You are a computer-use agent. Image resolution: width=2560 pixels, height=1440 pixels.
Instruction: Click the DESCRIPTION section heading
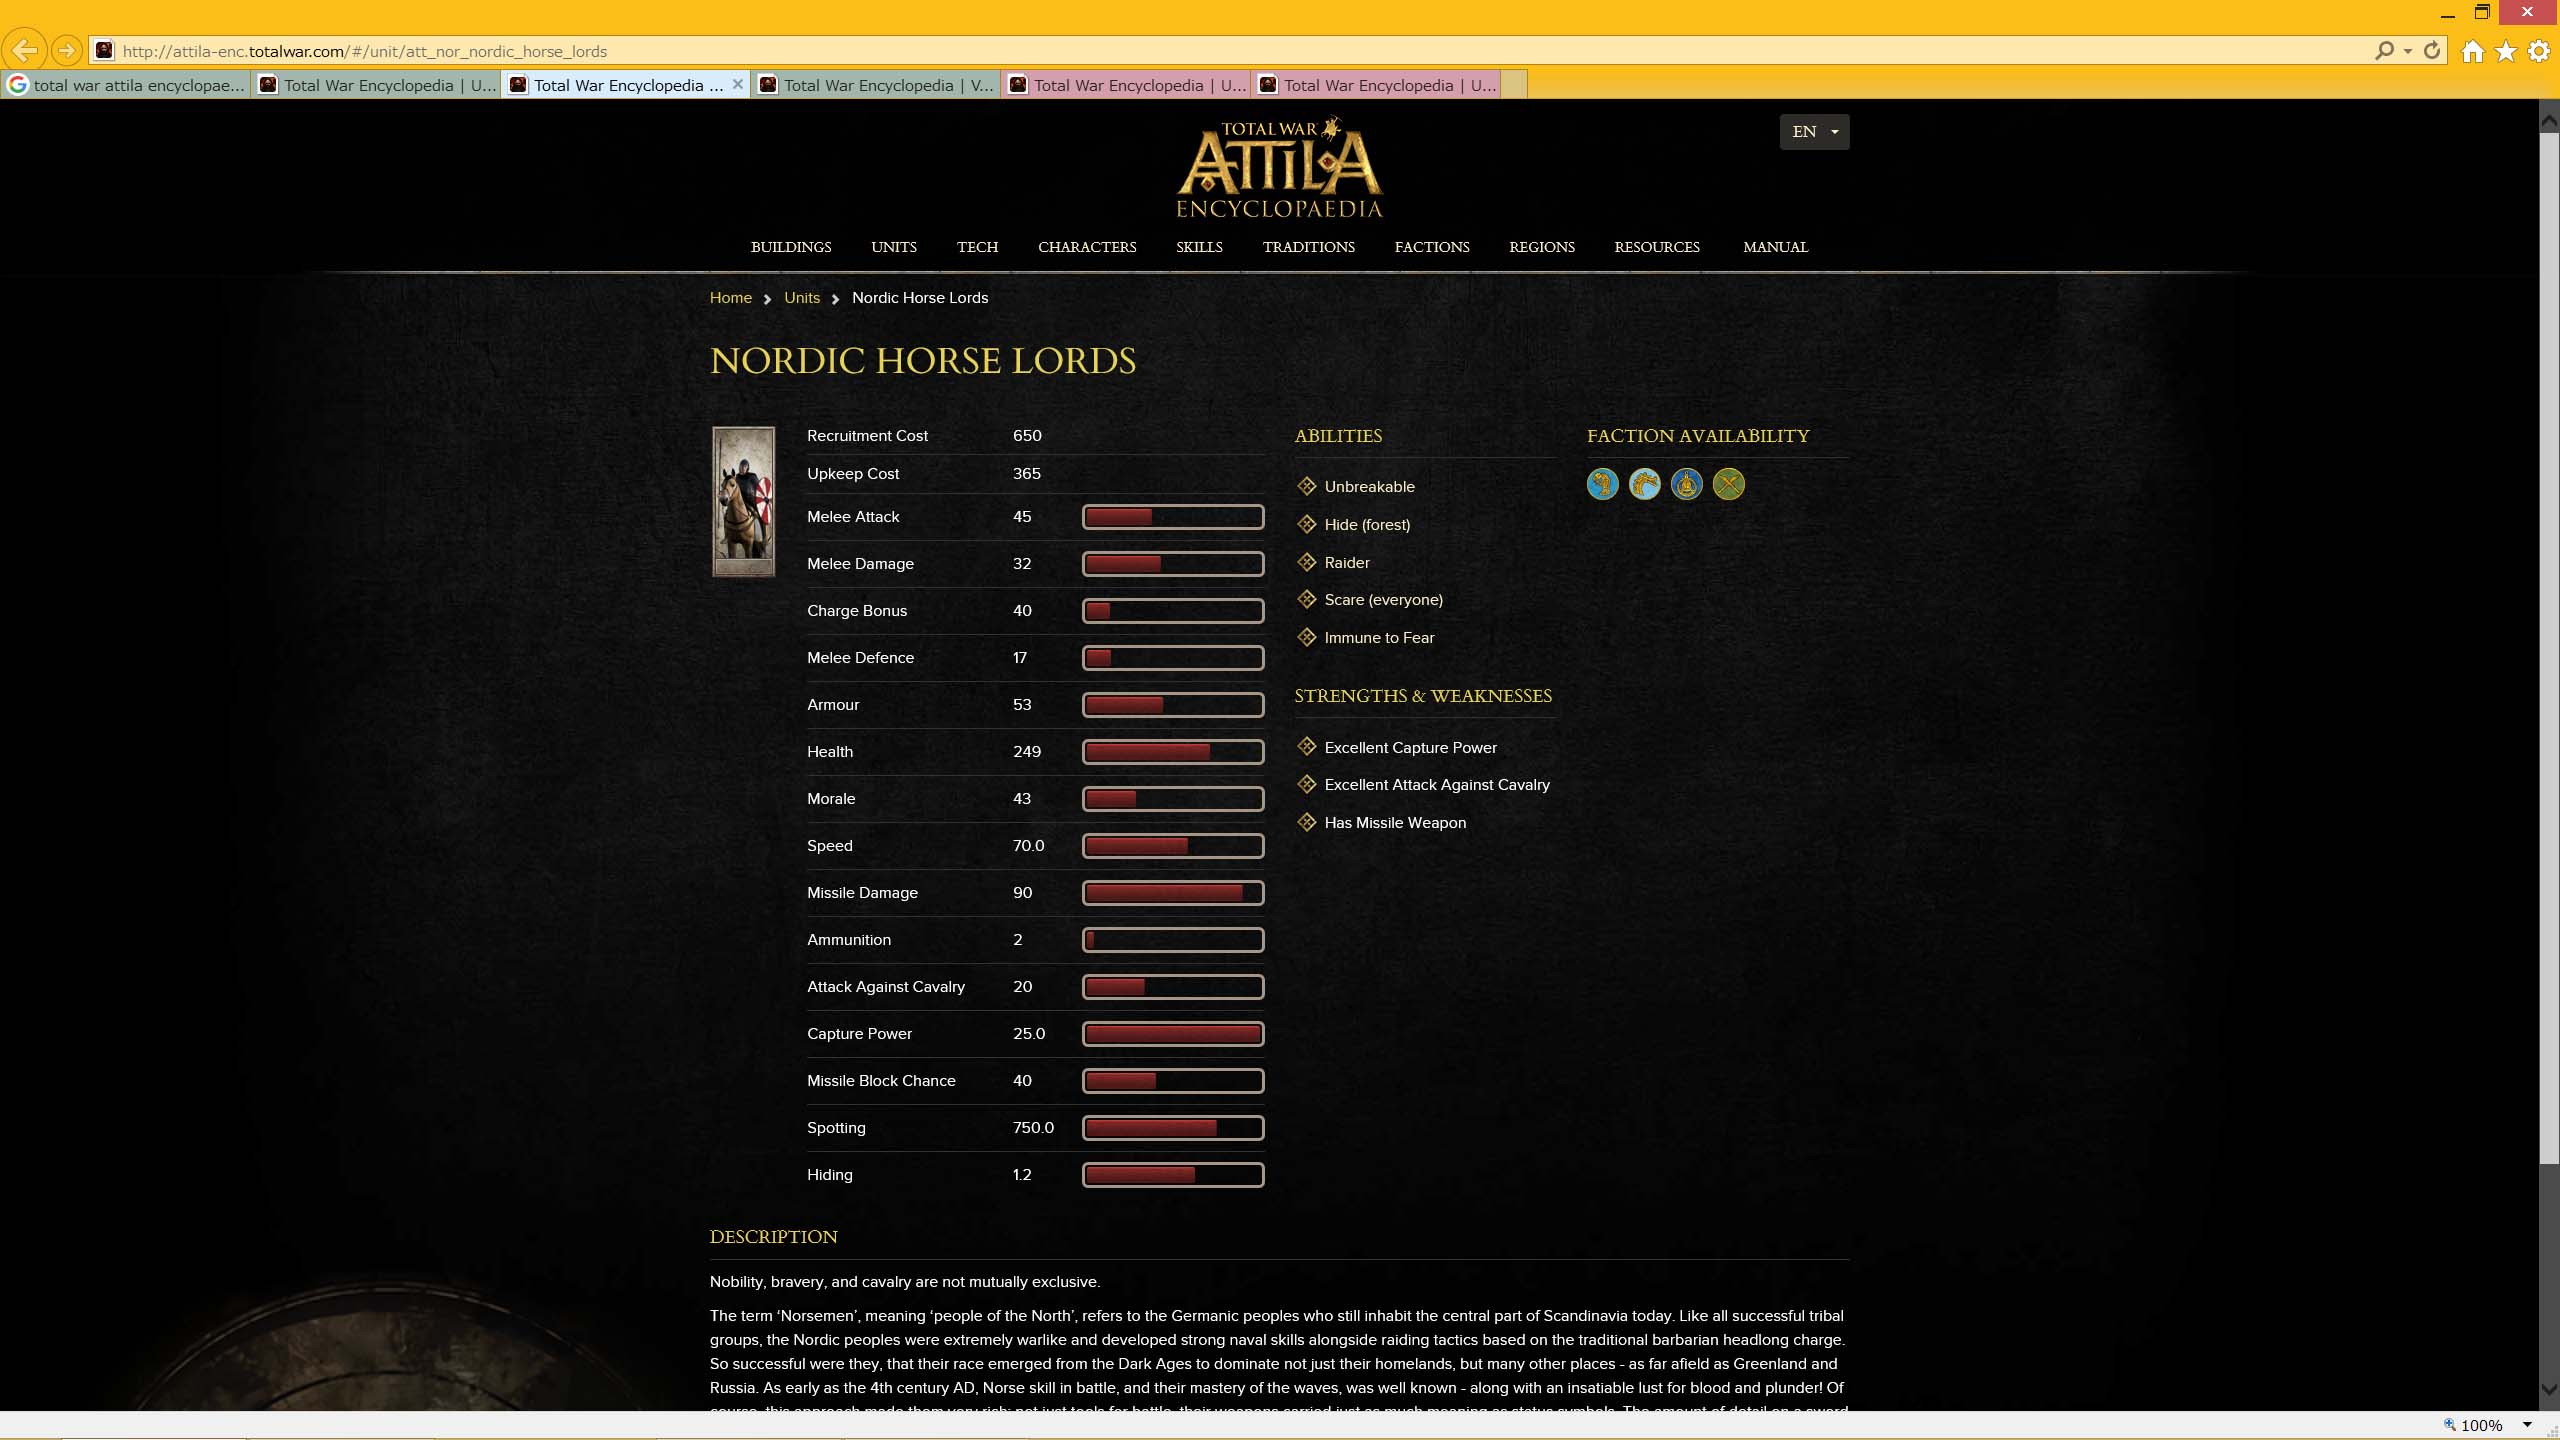(773, 1237)
